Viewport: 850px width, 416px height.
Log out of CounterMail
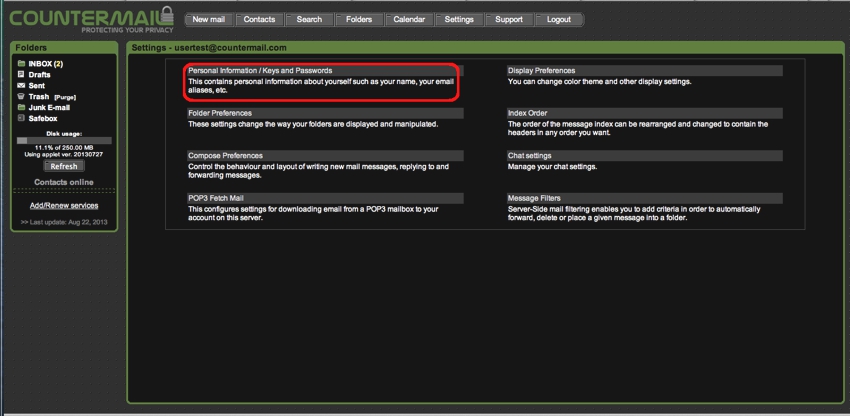559,20
